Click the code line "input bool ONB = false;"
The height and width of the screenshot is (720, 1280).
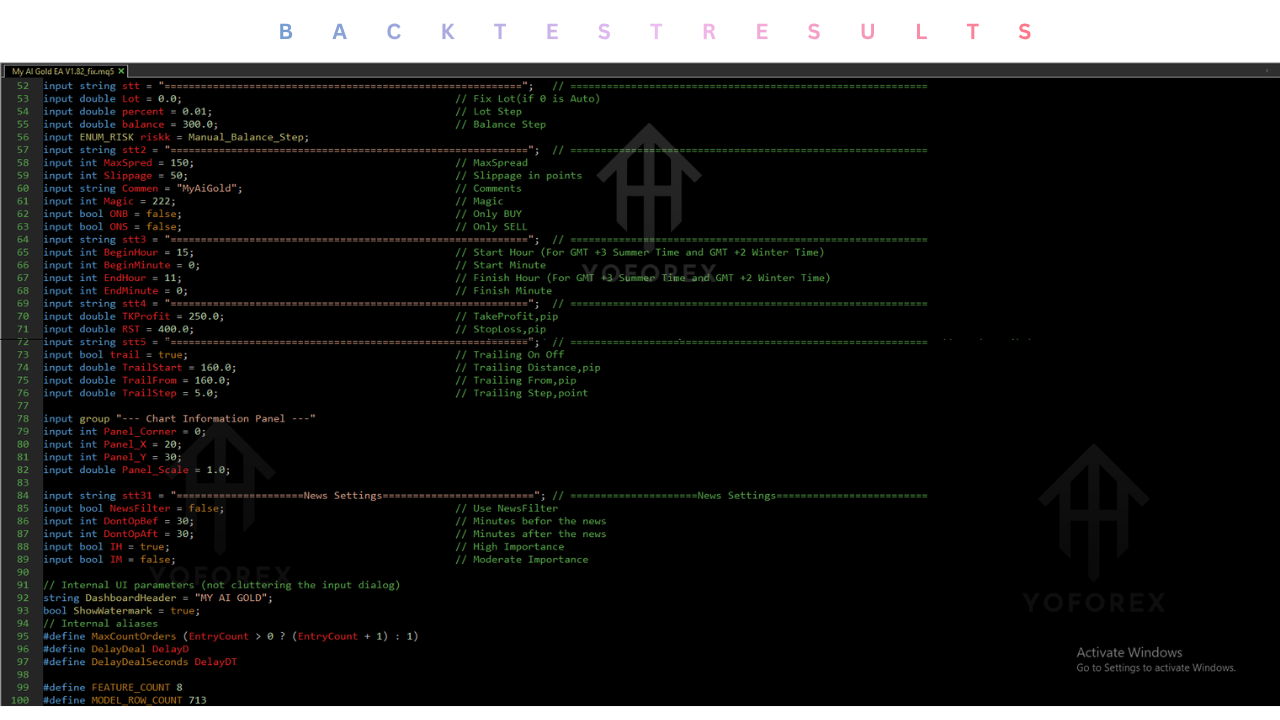112,214
